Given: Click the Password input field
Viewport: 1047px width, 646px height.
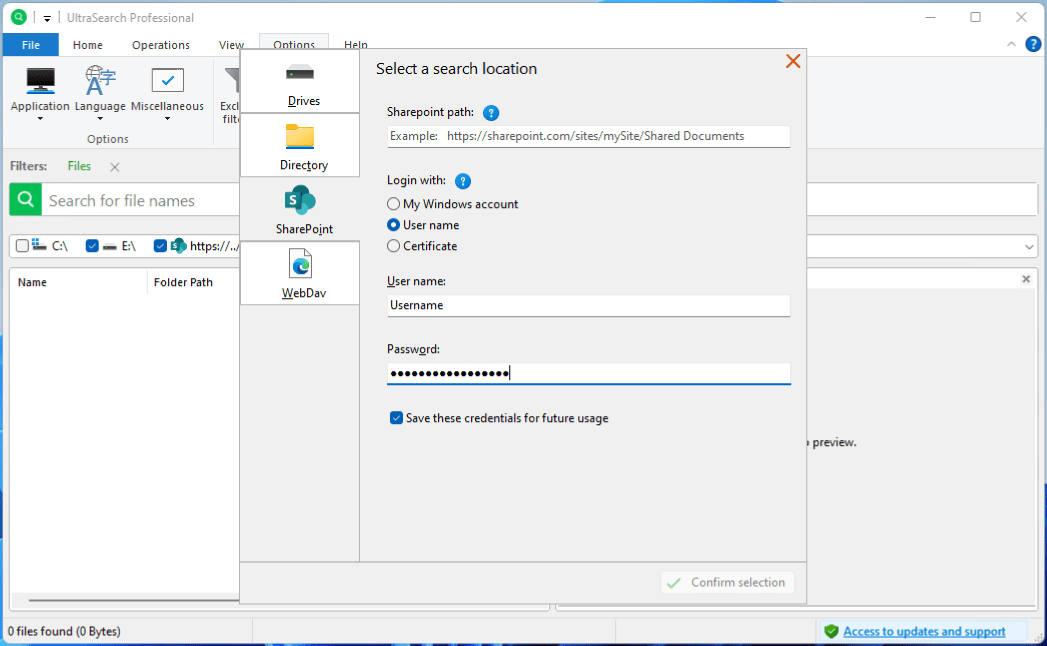Looking at the screenshot, I should 588,373.
